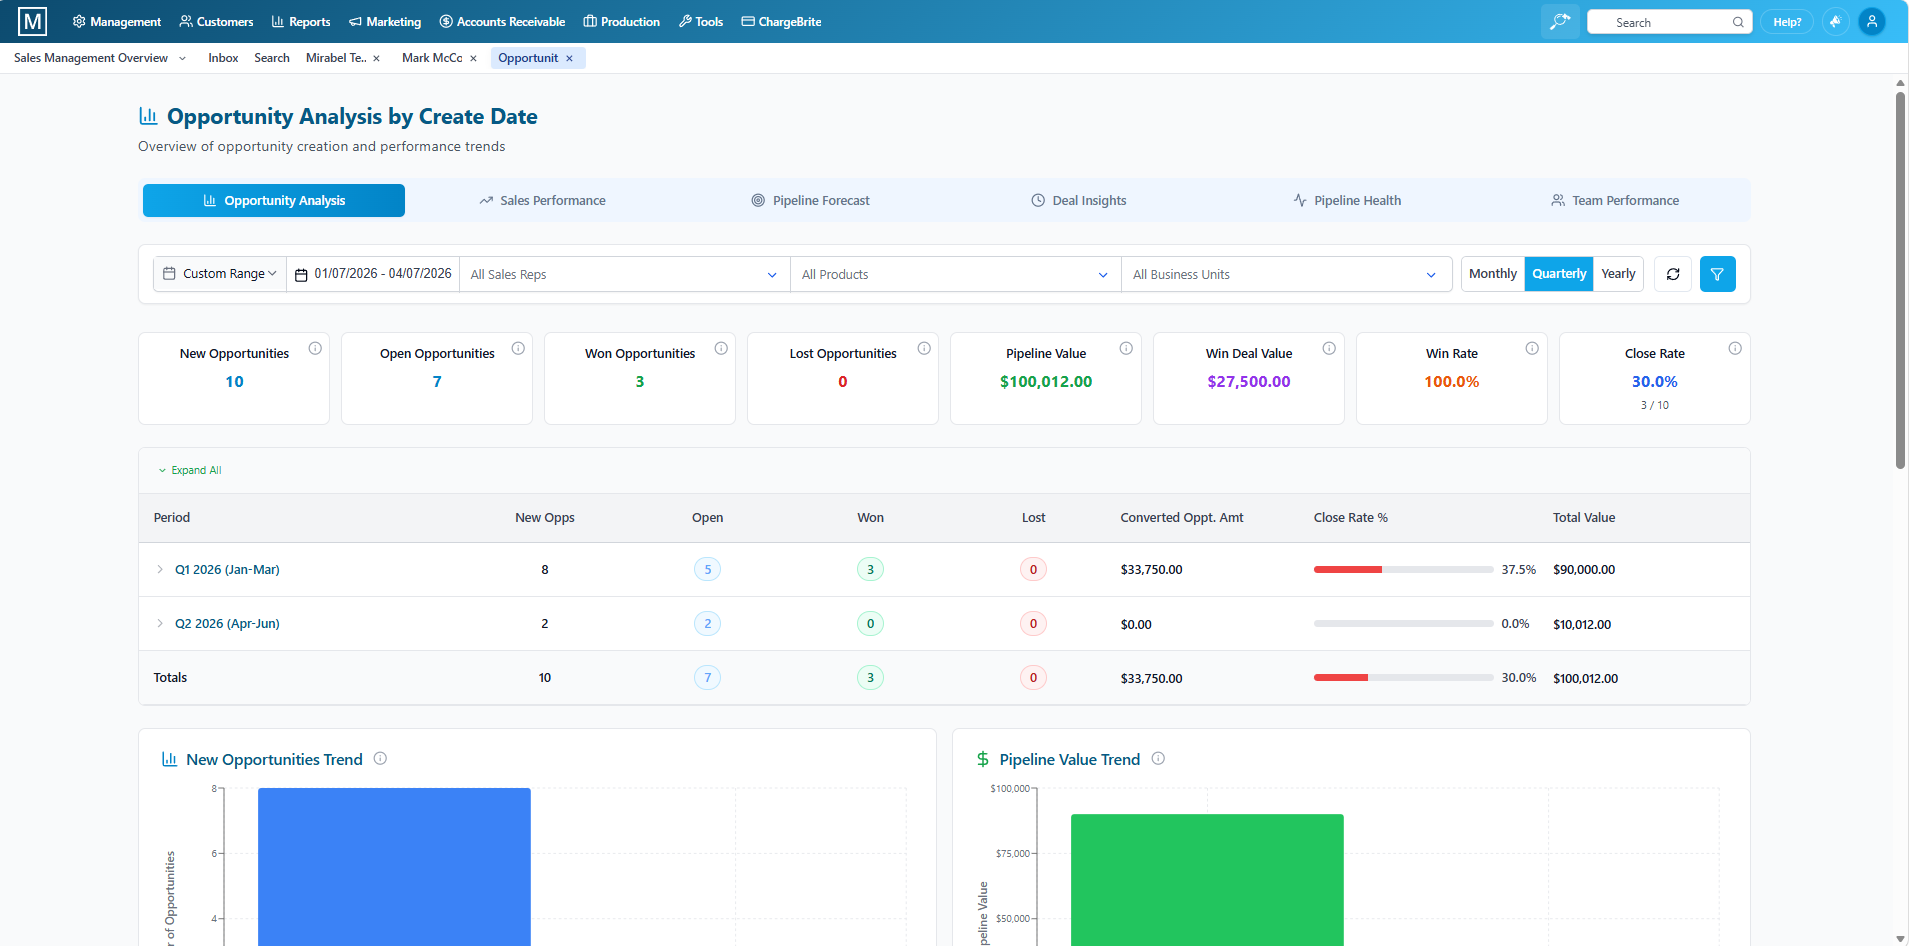Screen dimensions: 1911x946
Task: Click the Q2 2026 (Apr-Jun) period link
Action: (x=227, y=623)
